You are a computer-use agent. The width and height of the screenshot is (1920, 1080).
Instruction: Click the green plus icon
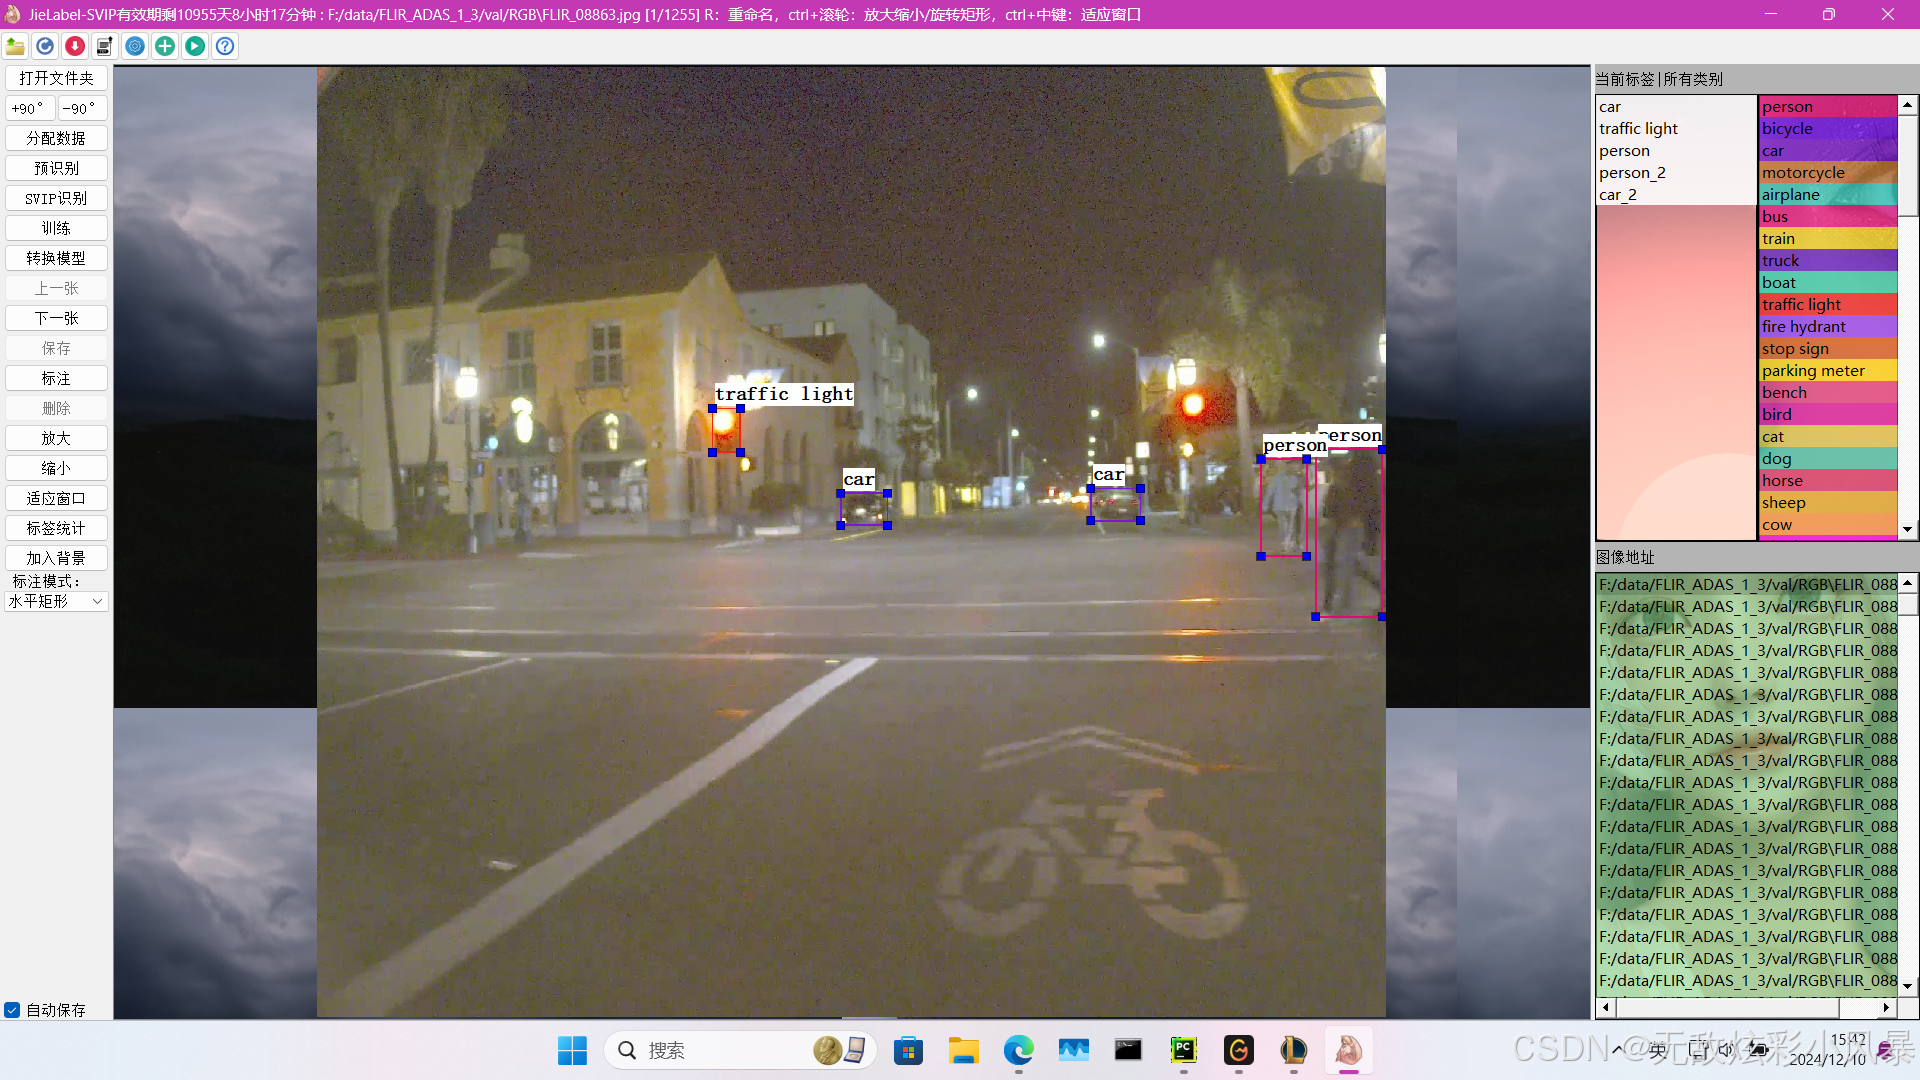(165, 46)
